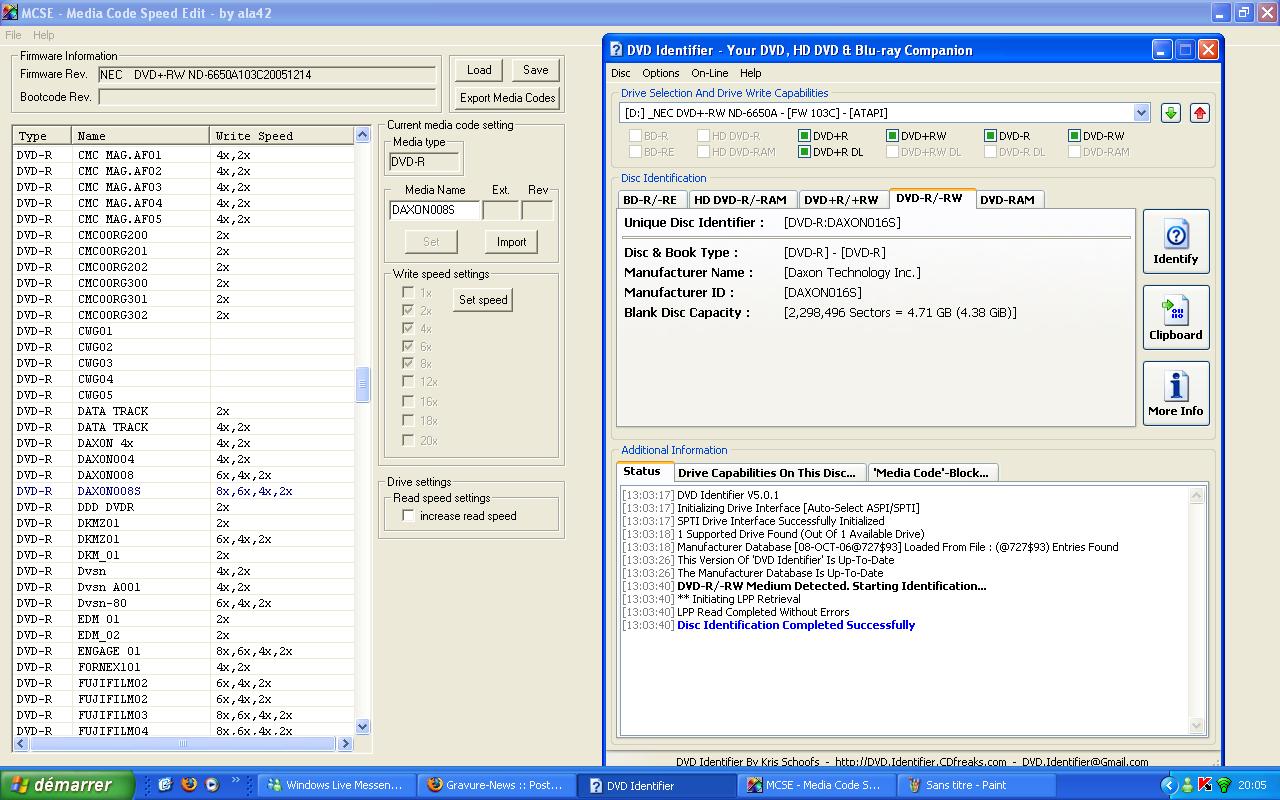The image size is (1280, 800).
Task: Click the Save firmware button
Action: coord(536,70)
